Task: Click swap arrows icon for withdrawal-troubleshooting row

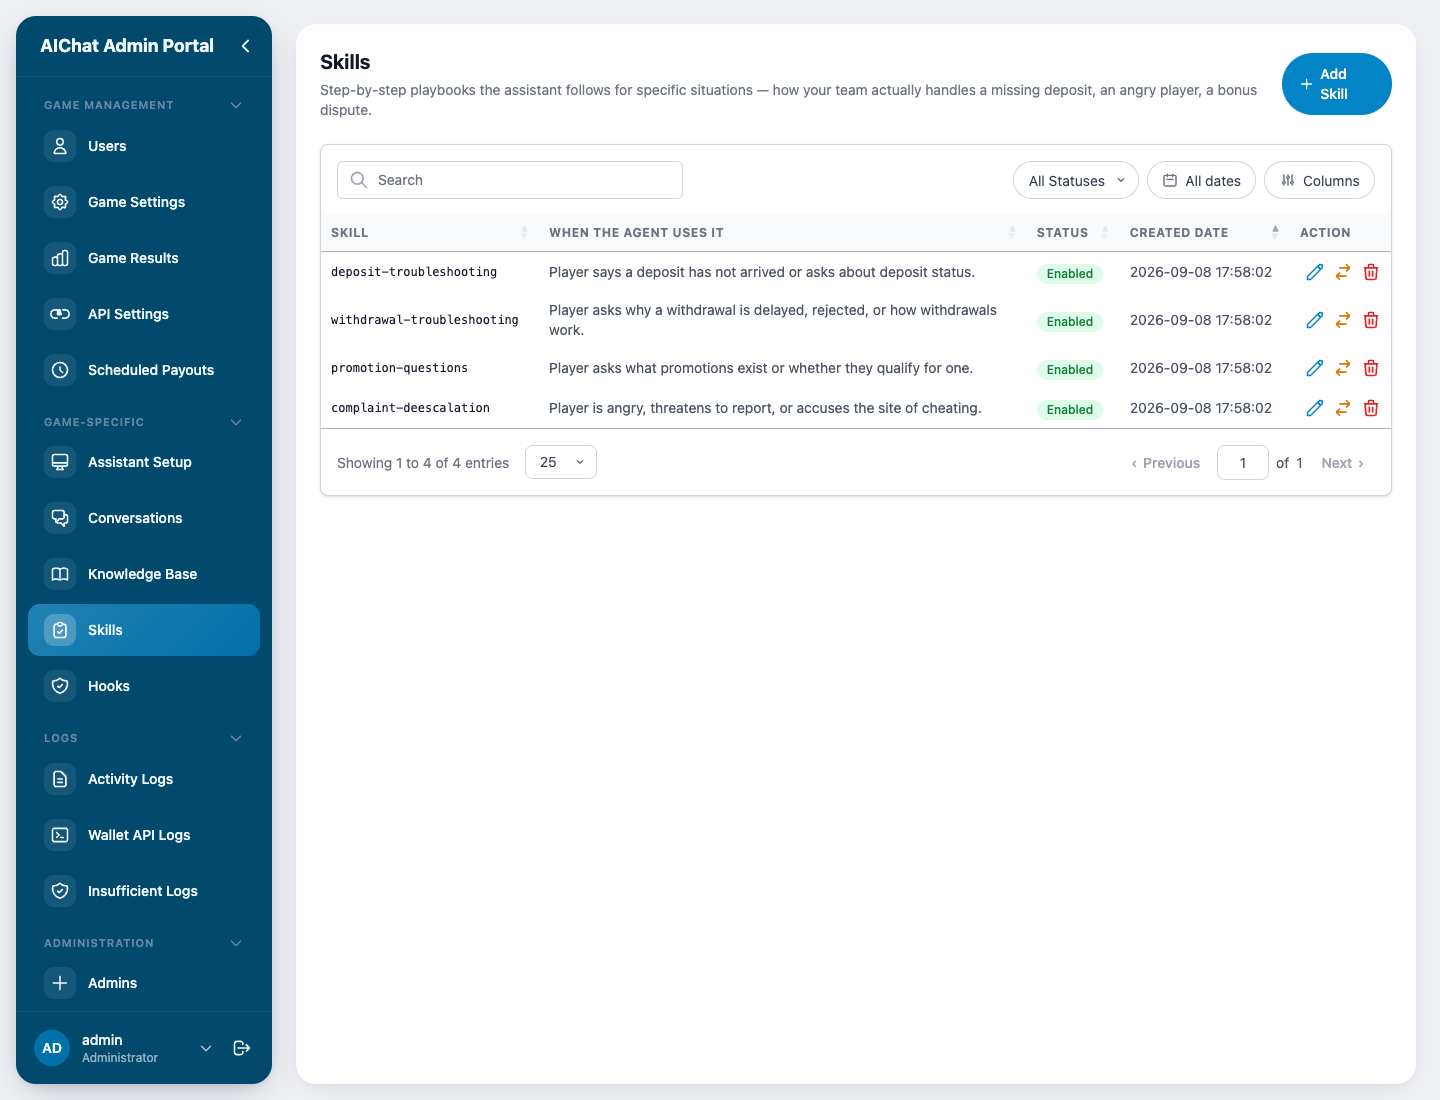Action: click(1343, 320)
